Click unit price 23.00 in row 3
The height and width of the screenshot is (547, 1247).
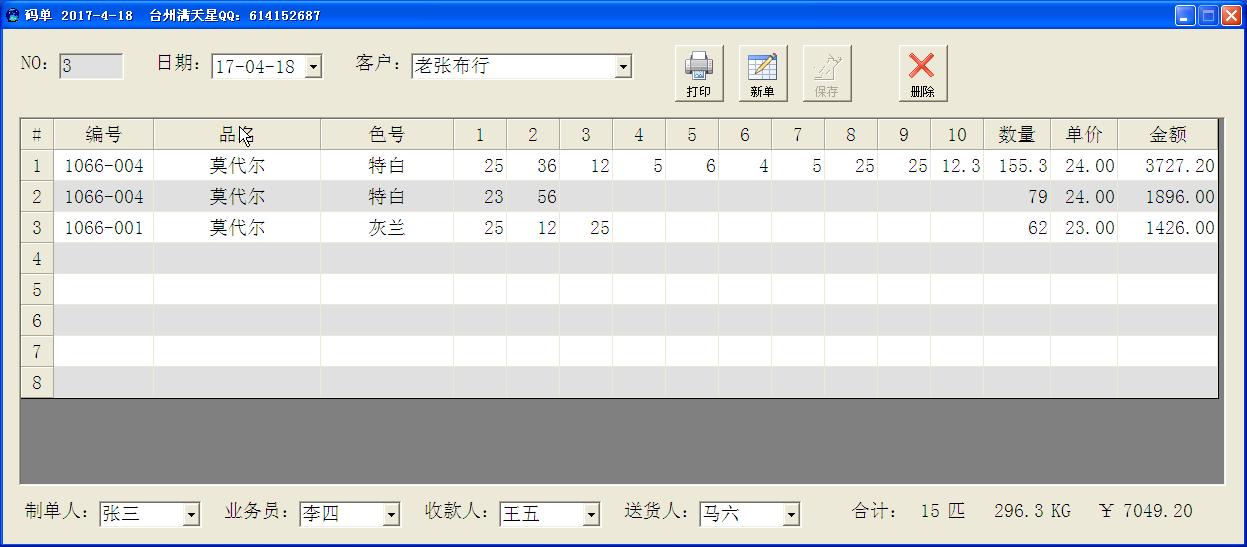click(1084, 228)
